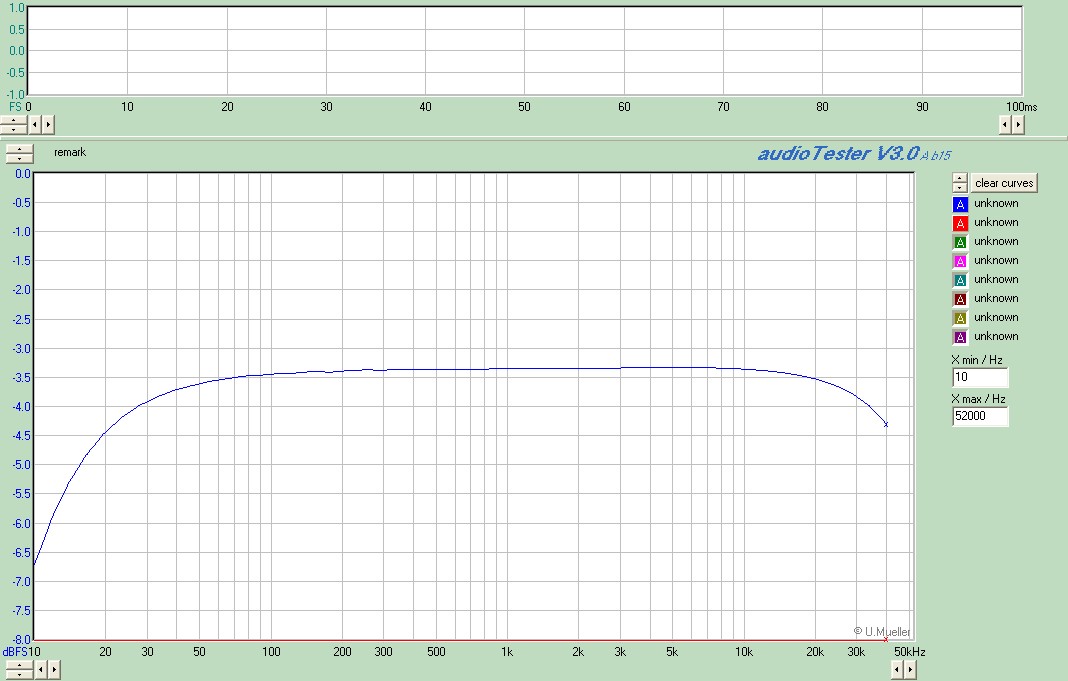The height and width of the screenshot is (681, 1068).
Task: Click the remark label
Action: coord(70,153)
